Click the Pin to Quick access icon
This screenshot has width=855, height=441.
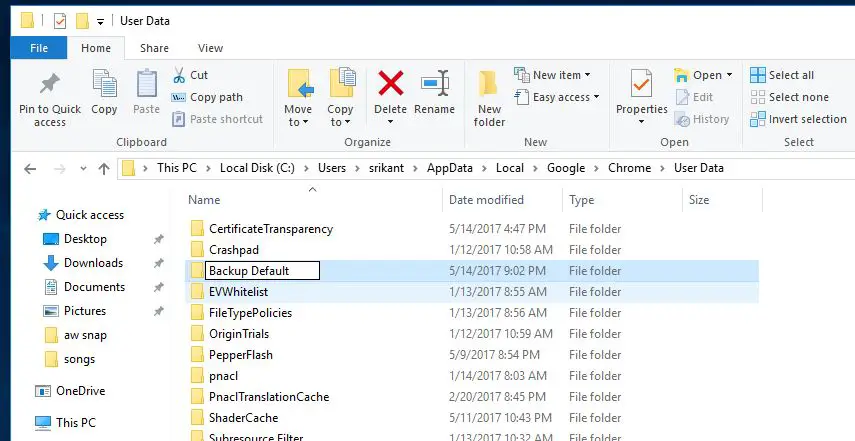[50, 84]
